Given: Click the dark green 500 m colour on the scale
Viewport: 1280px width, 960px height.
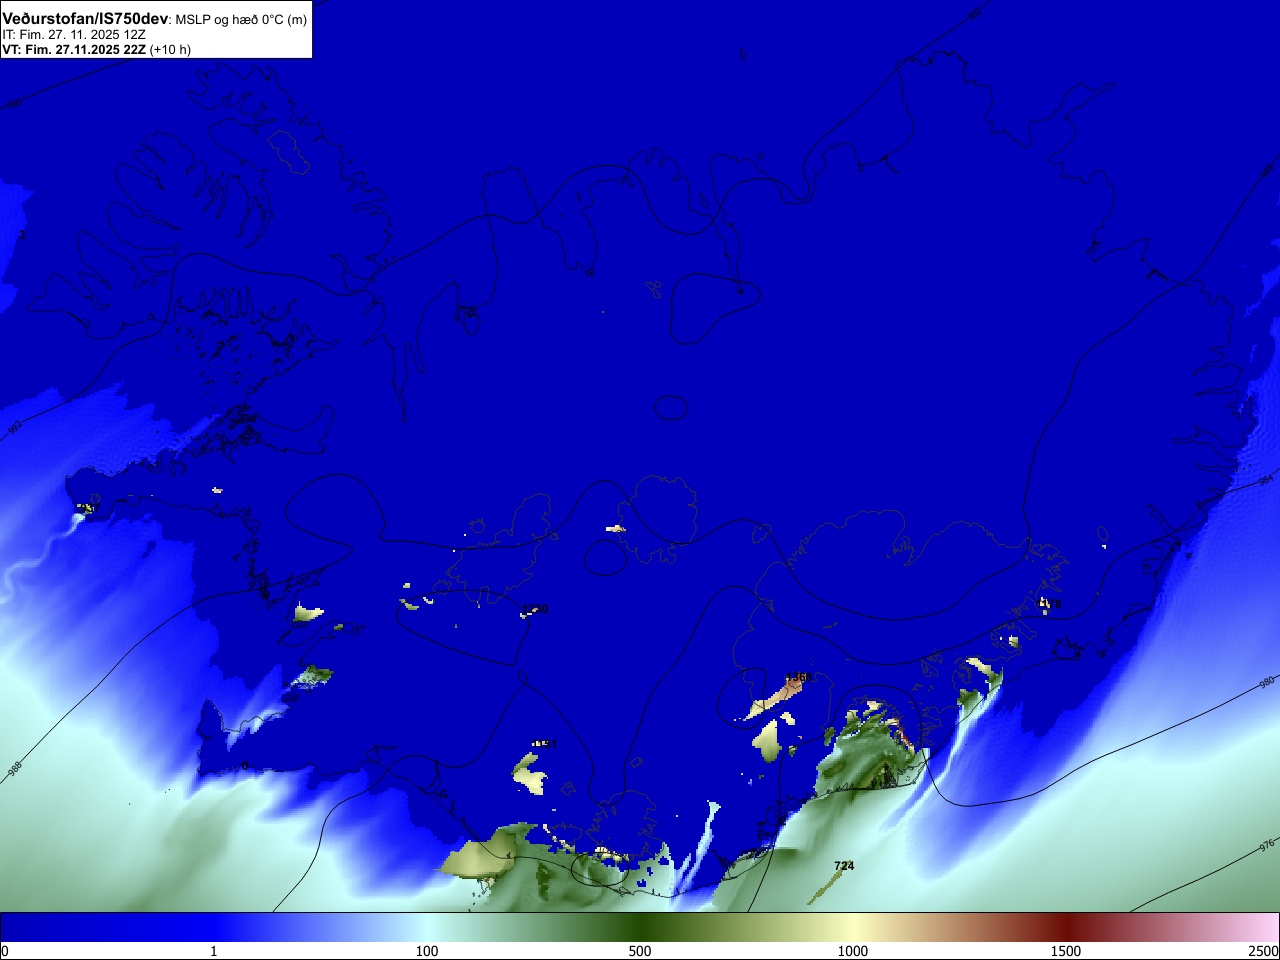Looking at the screenshot, I should (x=640, y=927).
